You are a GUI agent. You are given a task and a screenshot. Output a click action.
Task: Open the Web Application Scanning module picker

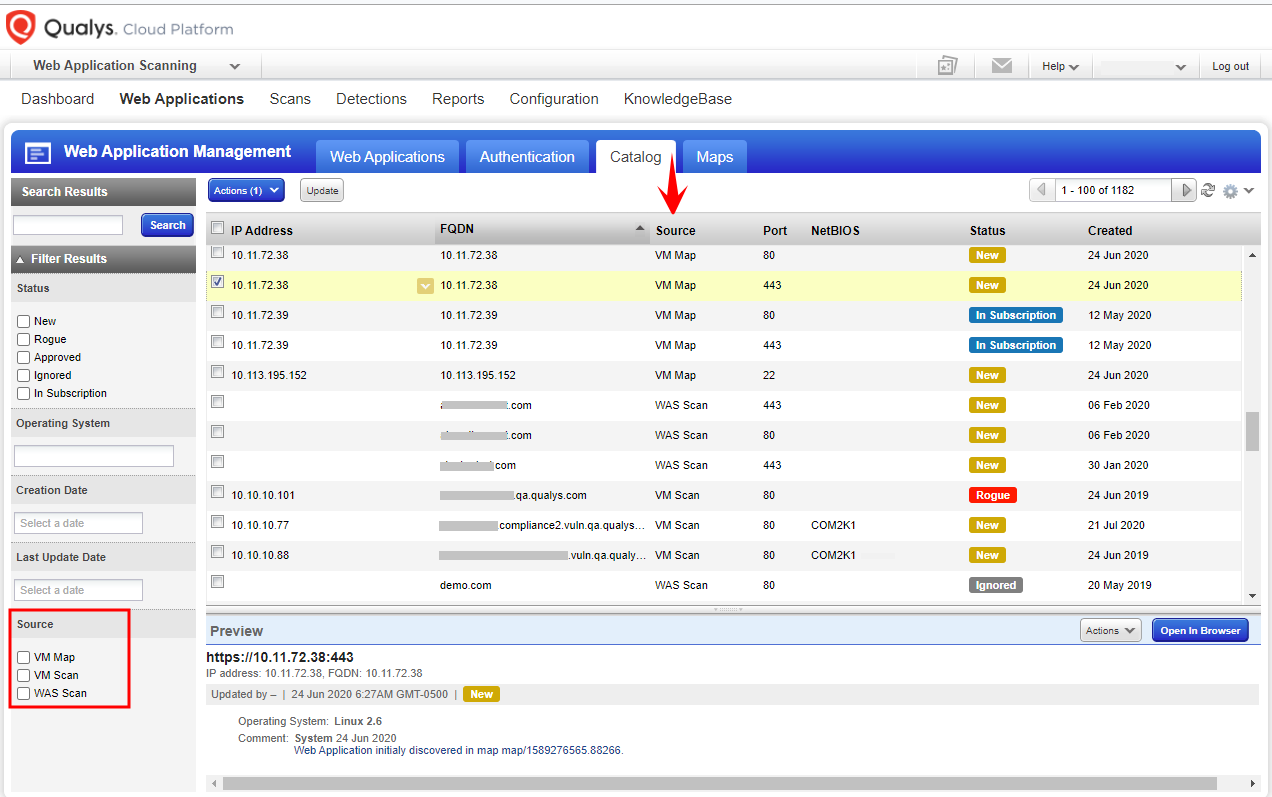(137, 66)
